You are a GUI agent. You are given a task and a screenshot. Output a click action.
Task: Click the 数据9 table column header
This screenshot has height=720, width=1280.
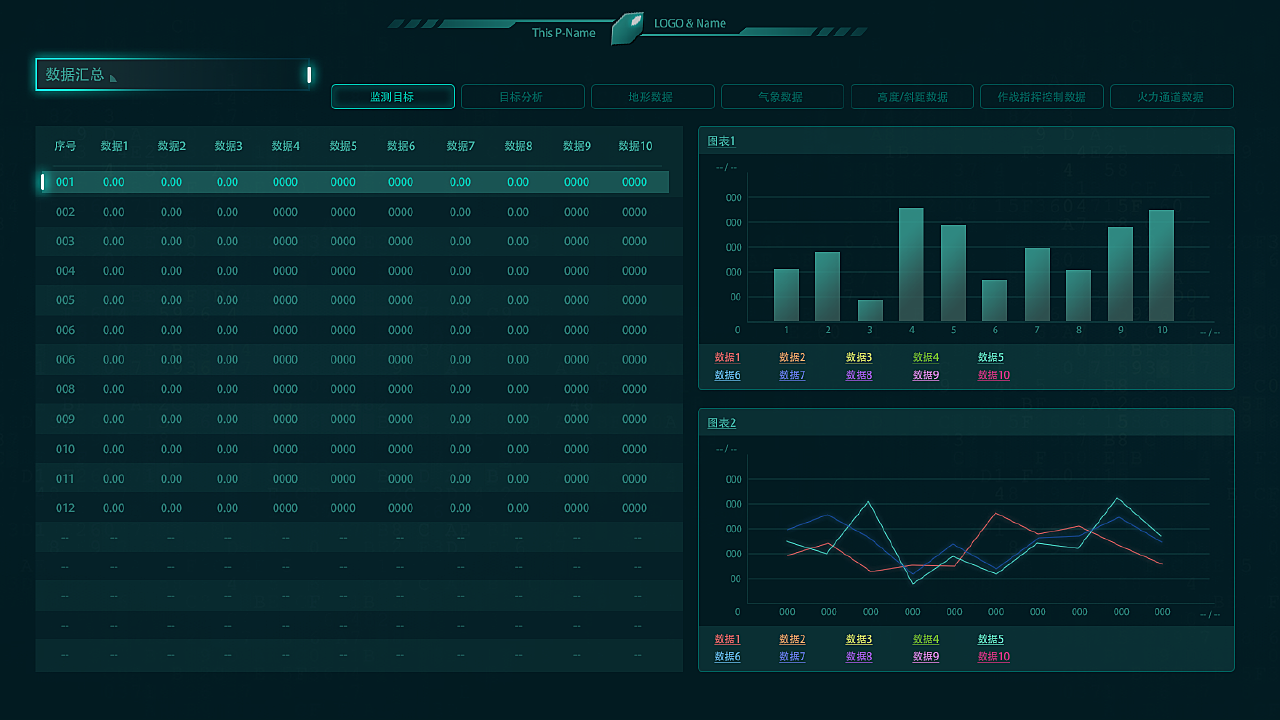point(577,146)
